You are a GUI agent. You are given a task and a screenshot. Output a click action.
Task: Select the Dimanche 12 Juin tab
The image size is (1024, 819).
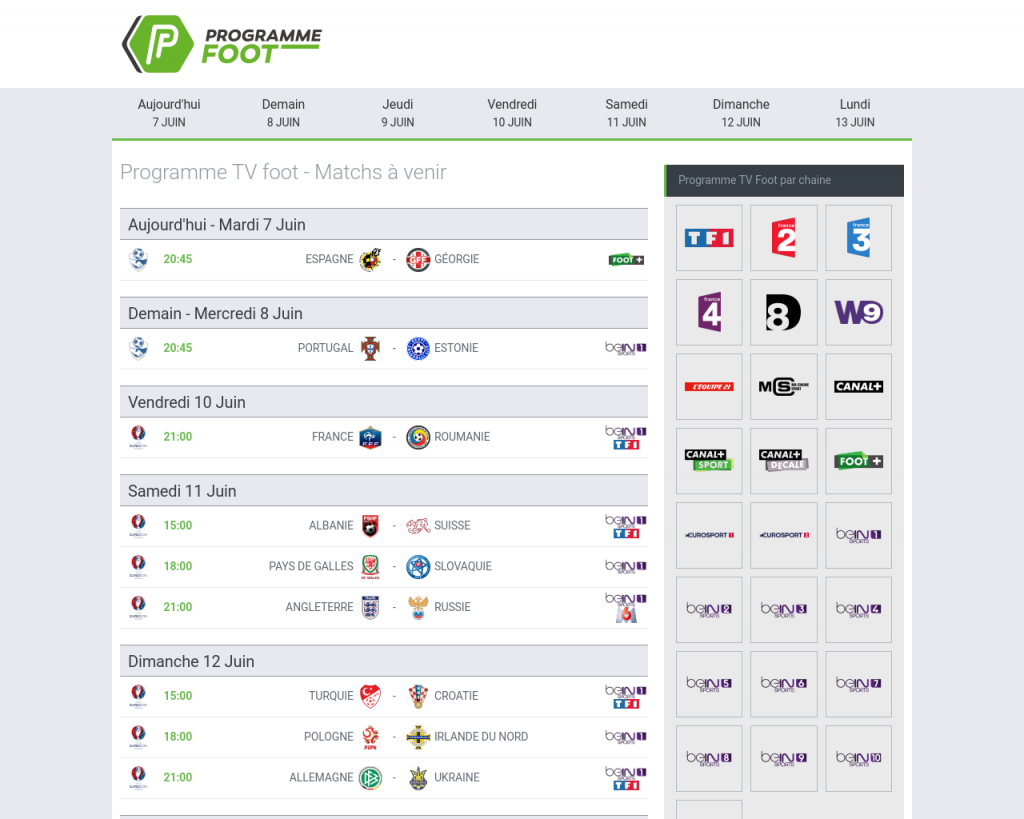(741, 113)
